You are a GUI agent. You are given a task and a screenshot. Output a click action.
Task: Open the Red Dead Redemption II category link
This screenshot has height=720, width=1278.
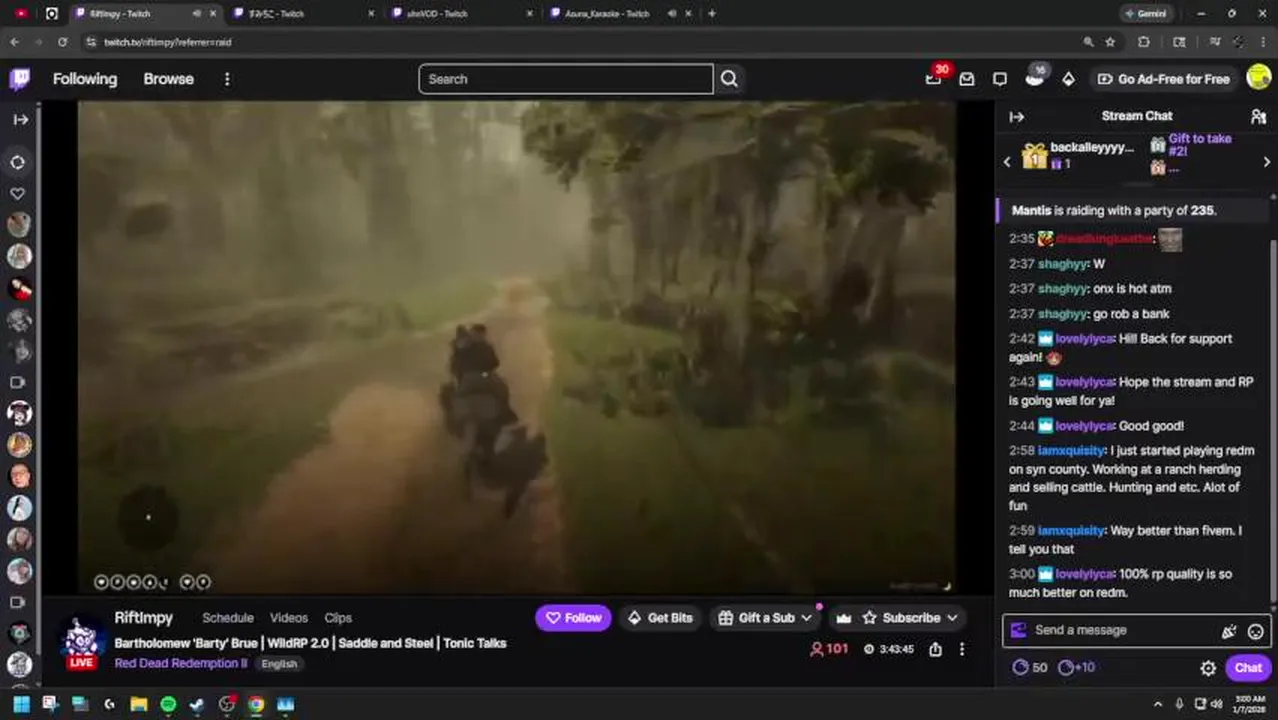(x=181, y=663)
